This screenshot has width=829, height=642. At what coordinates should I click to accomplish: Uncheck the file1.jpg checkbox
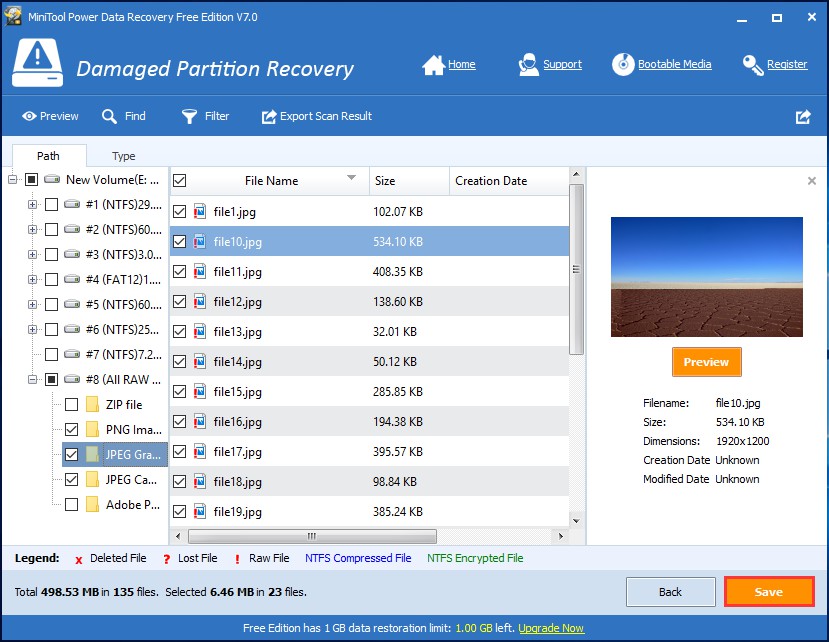180,212
